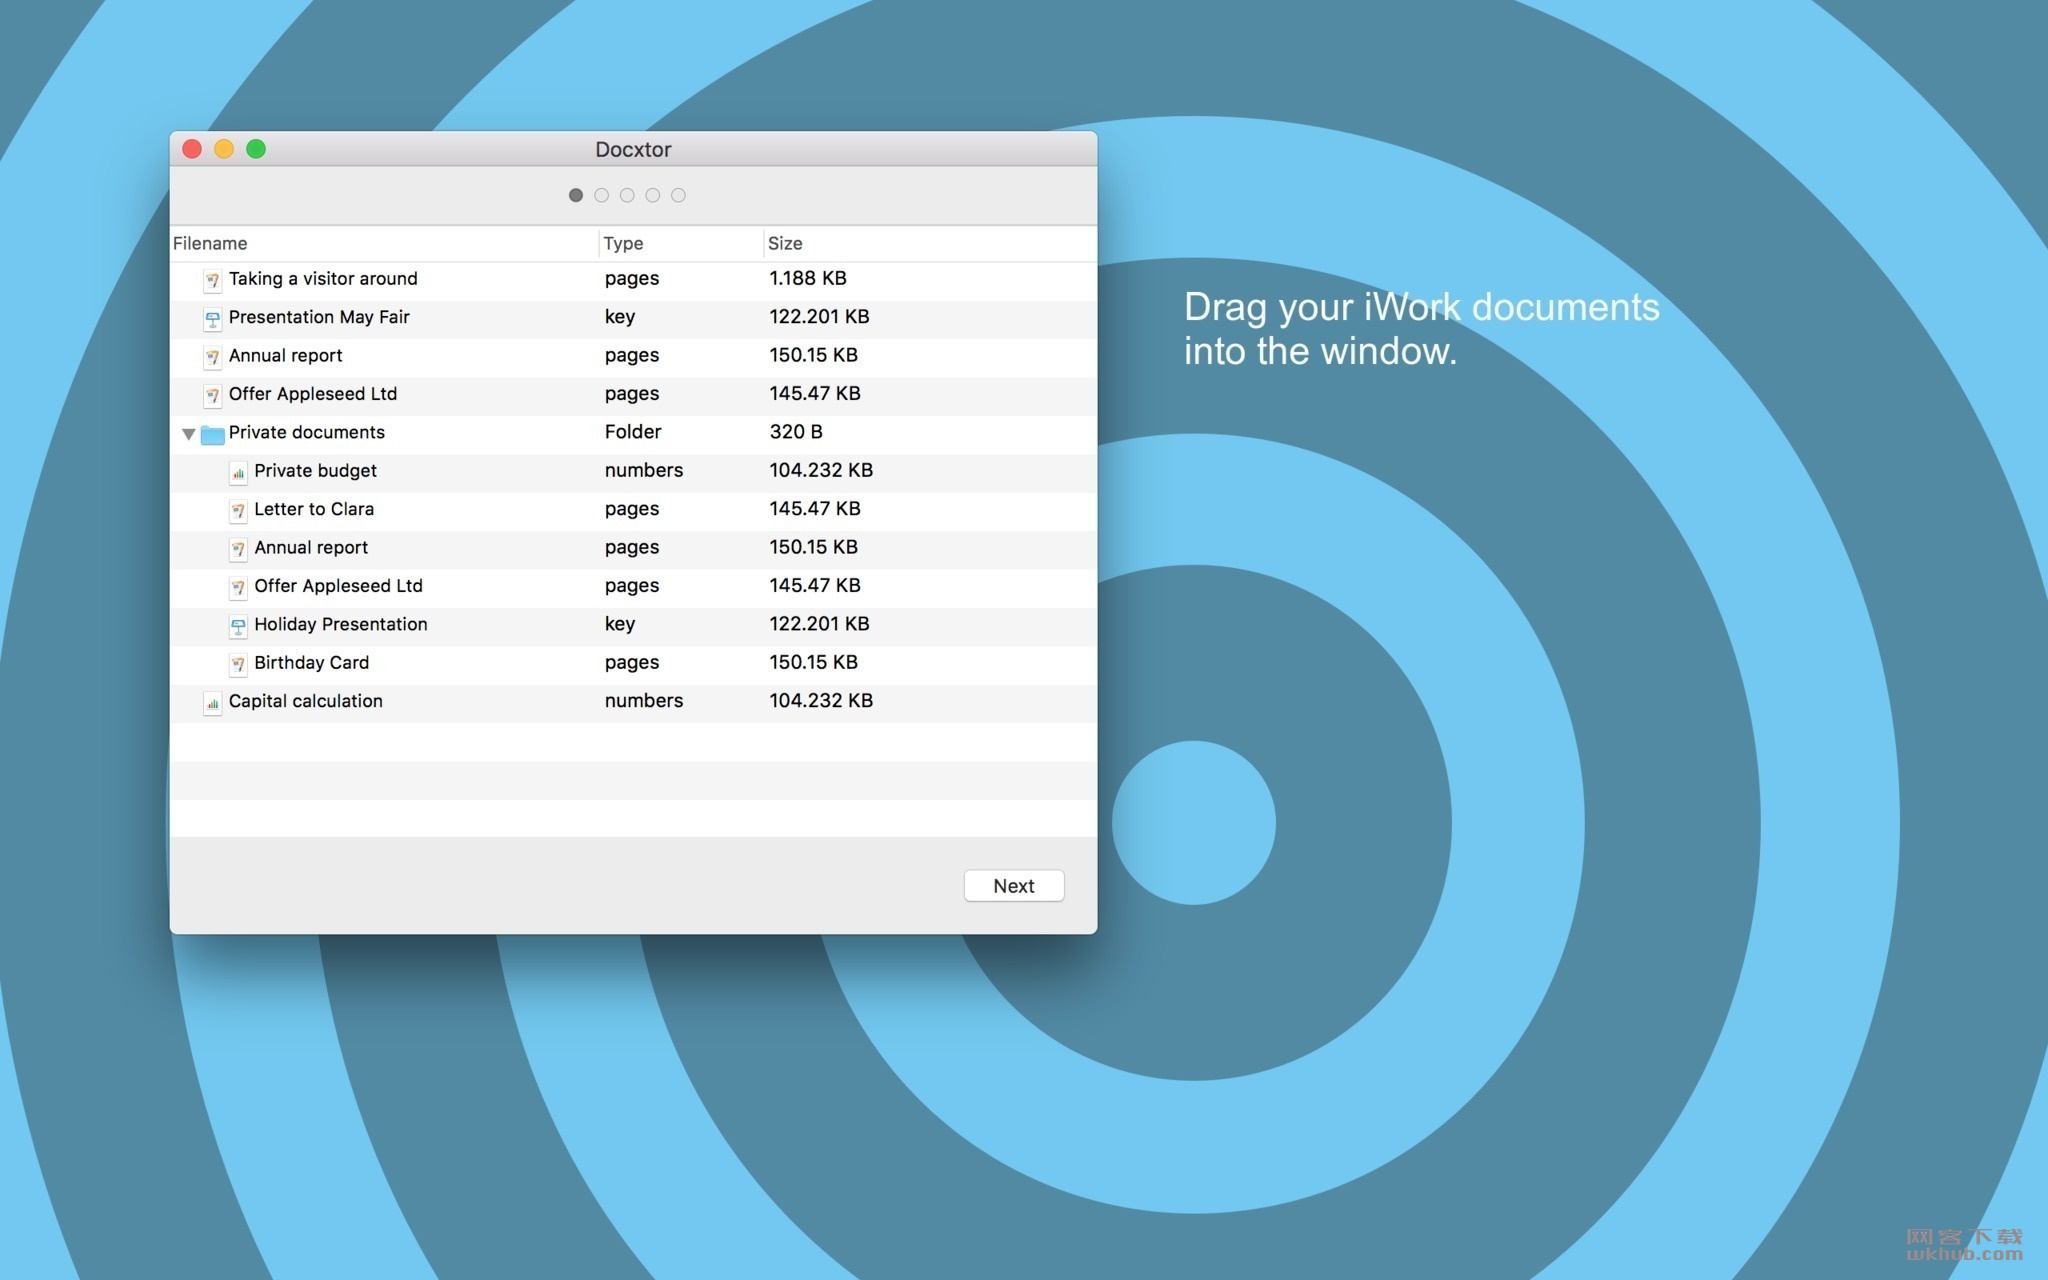Click the size of Letter to Clara
This screenshot has height=1280, width=2048.
coord(814,509)
